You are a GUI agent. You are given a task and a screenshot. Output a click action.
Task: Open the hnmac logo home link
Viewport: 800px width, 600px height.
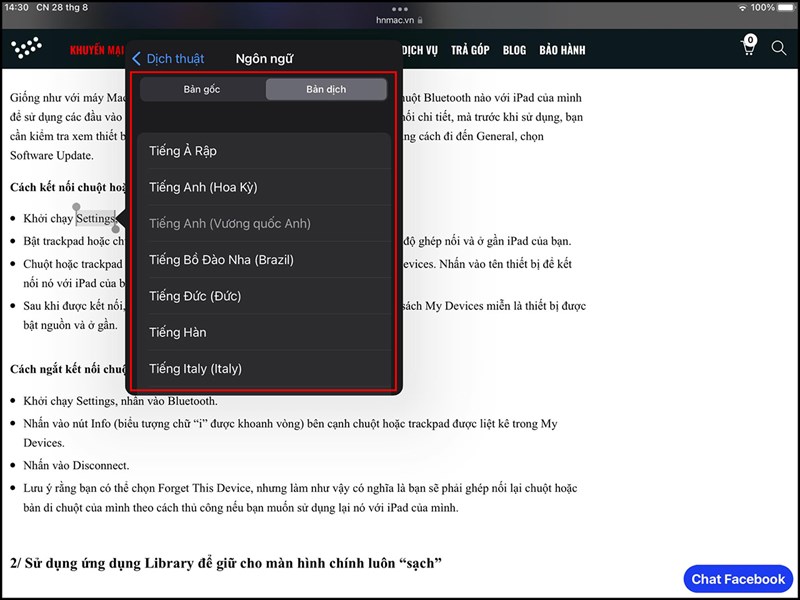coord(27,48)
